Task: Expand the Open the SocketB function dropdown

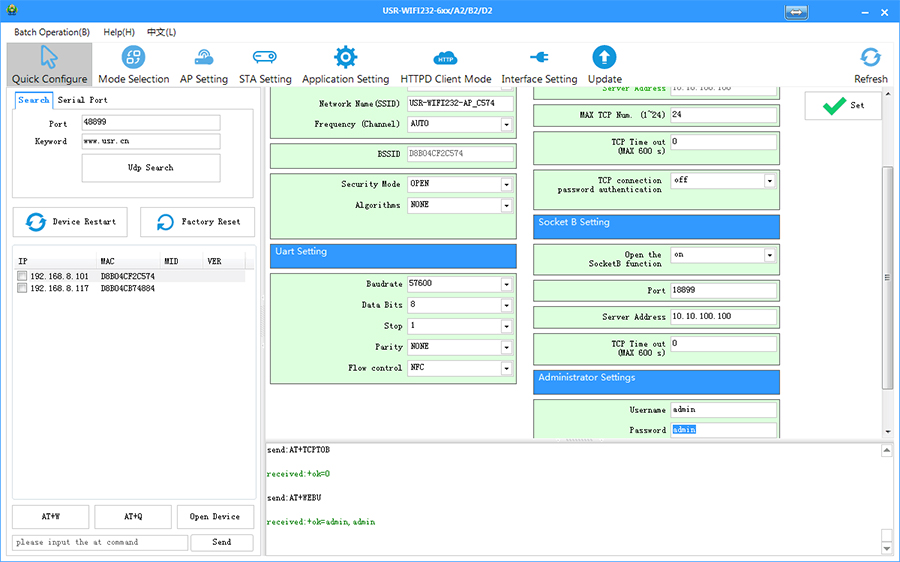Action: click(770, 255)
